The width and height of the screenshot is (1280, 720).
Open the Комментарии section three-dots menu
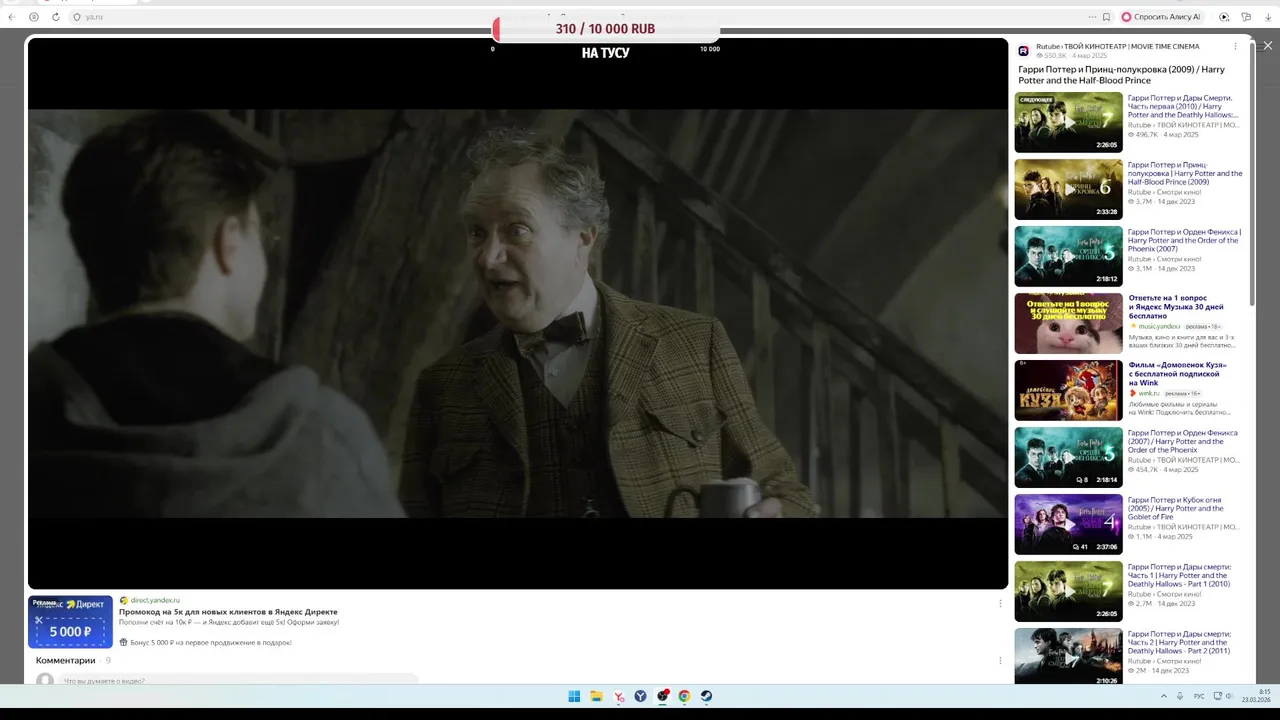[x=1000, y=660]
